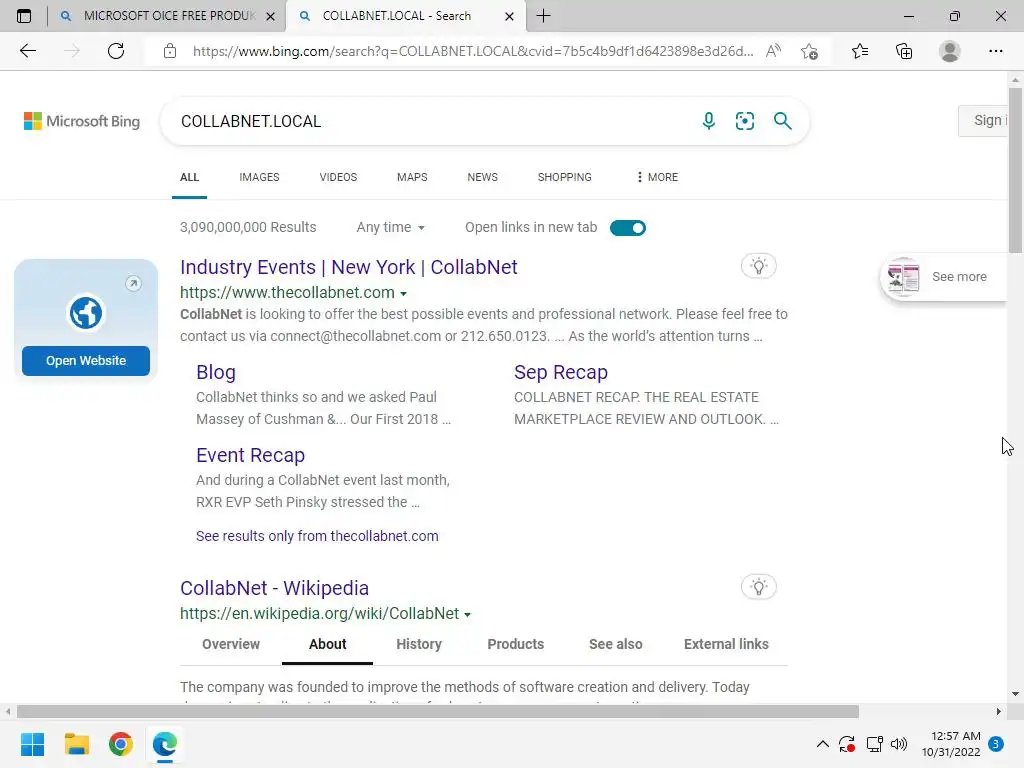
Task: Reload the page with refresh icon
Action: tap(116, 51)
